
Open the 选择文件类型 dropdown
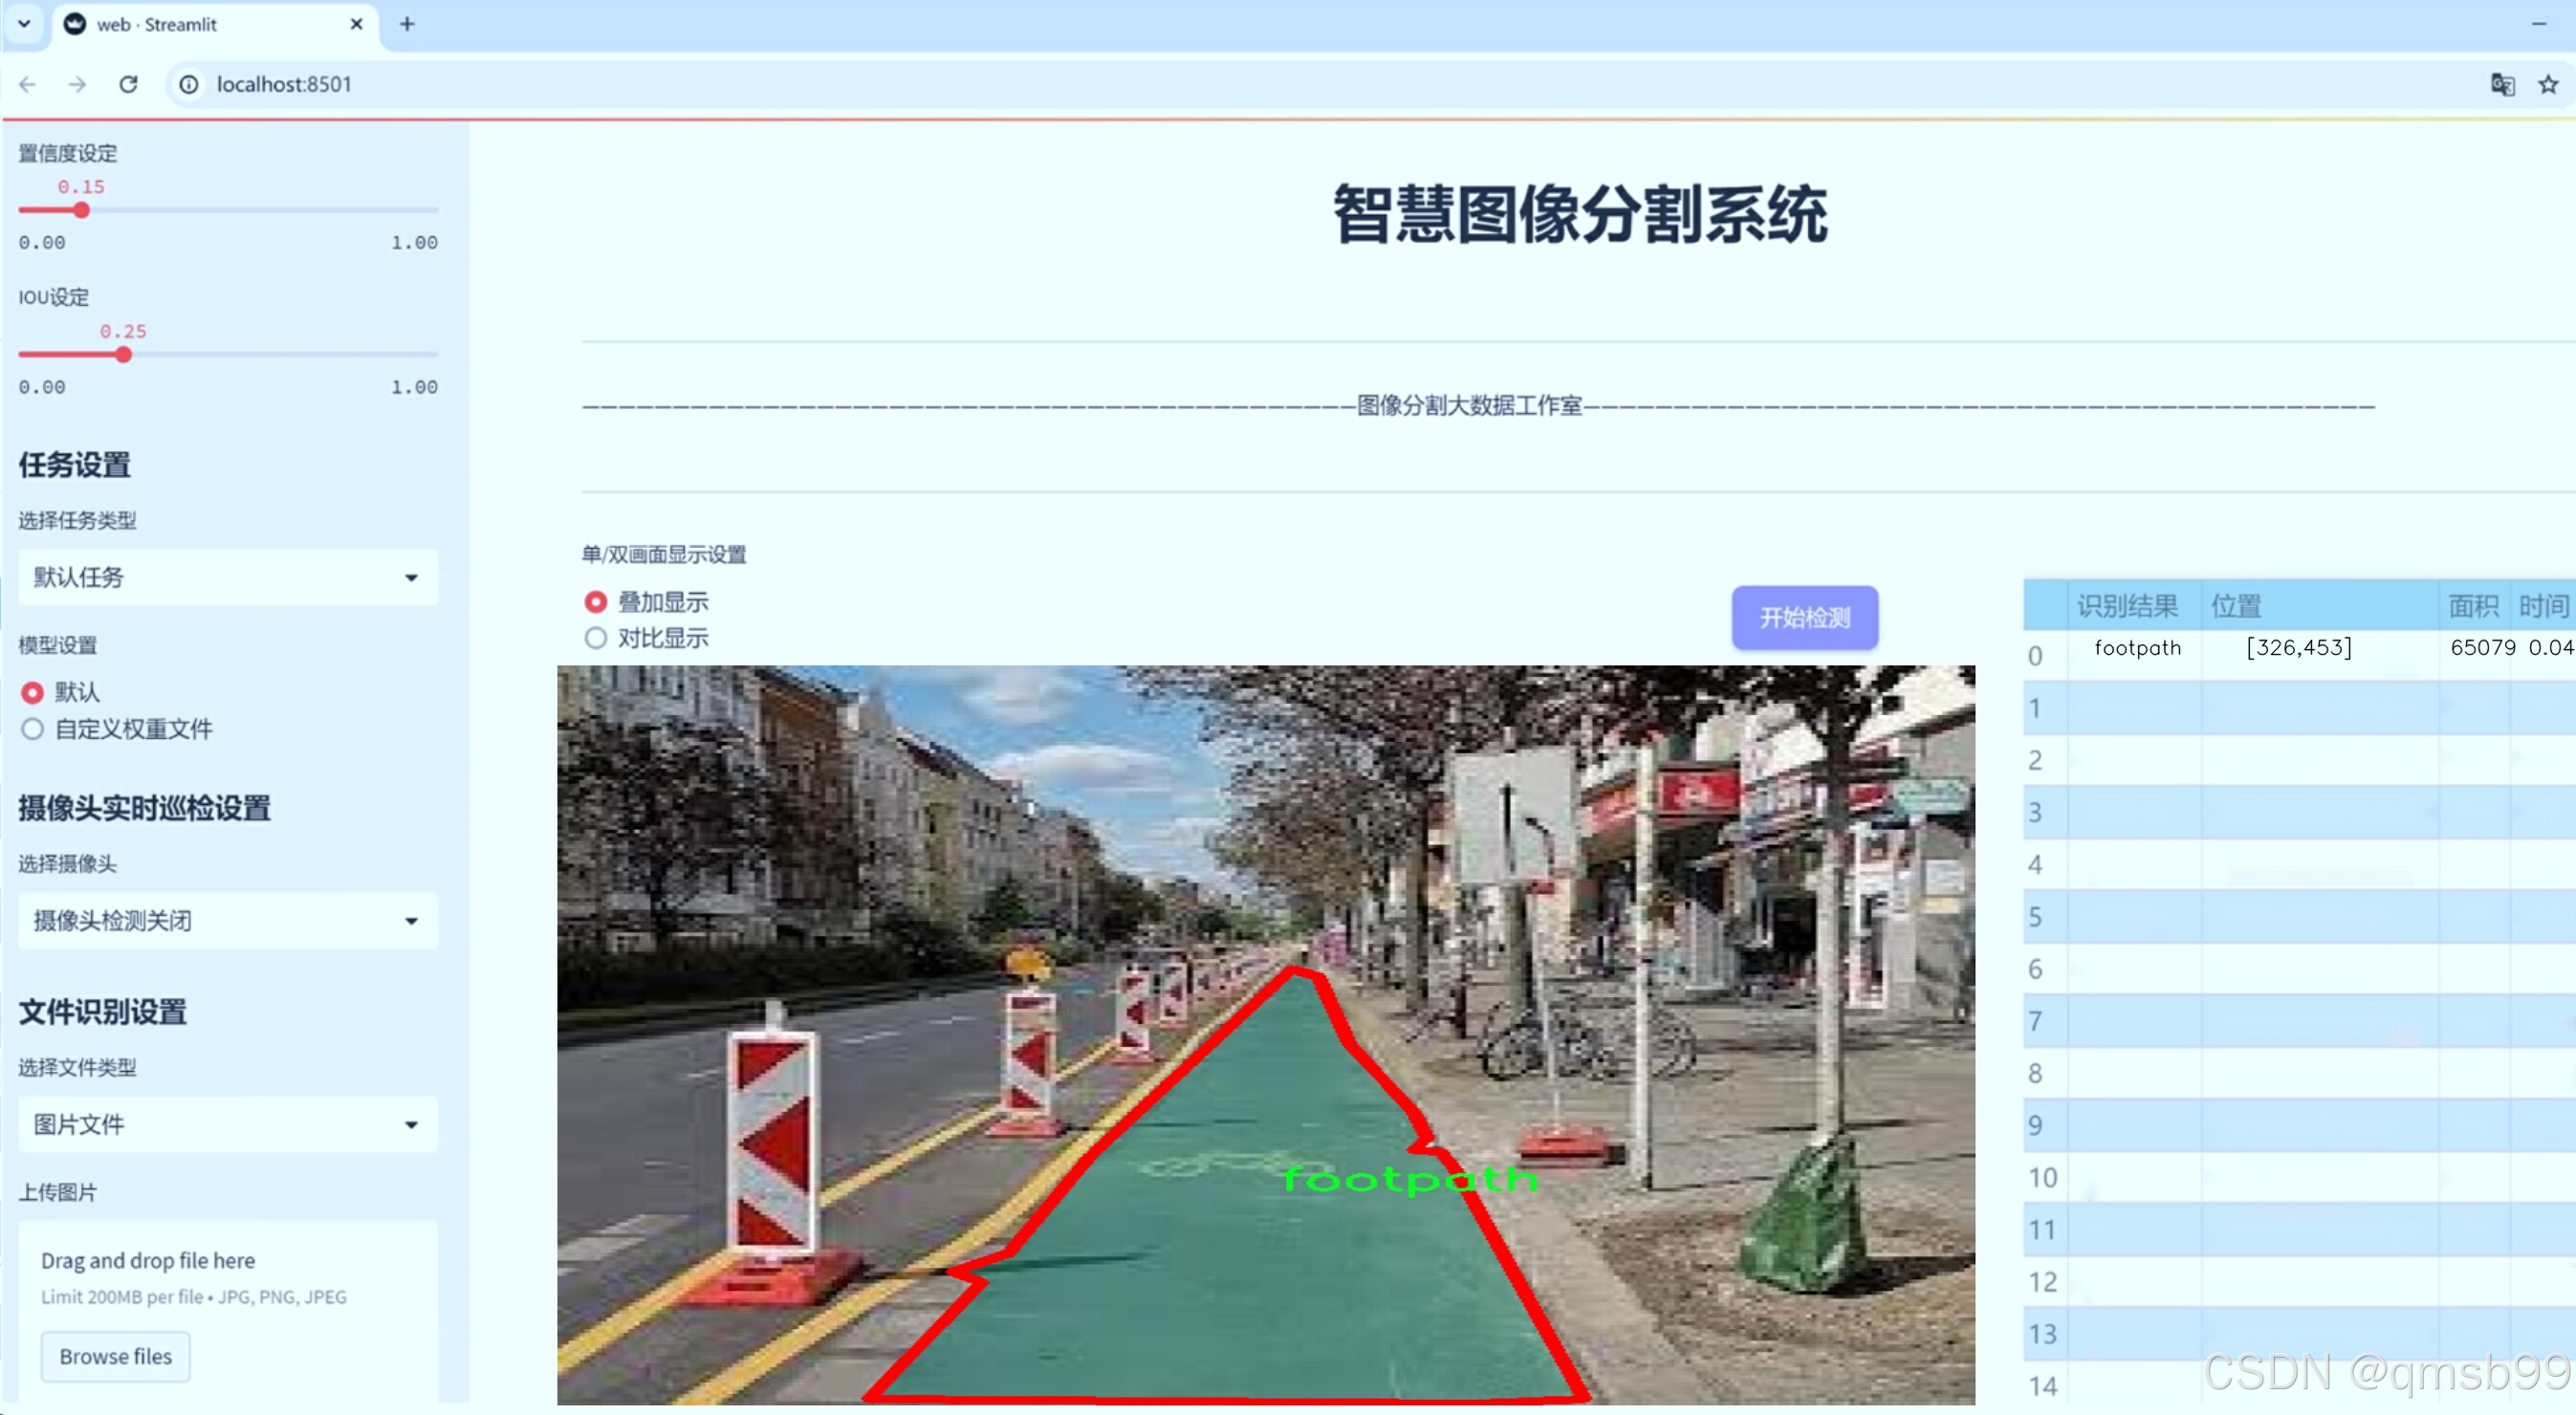click(x=228, y=1124)
